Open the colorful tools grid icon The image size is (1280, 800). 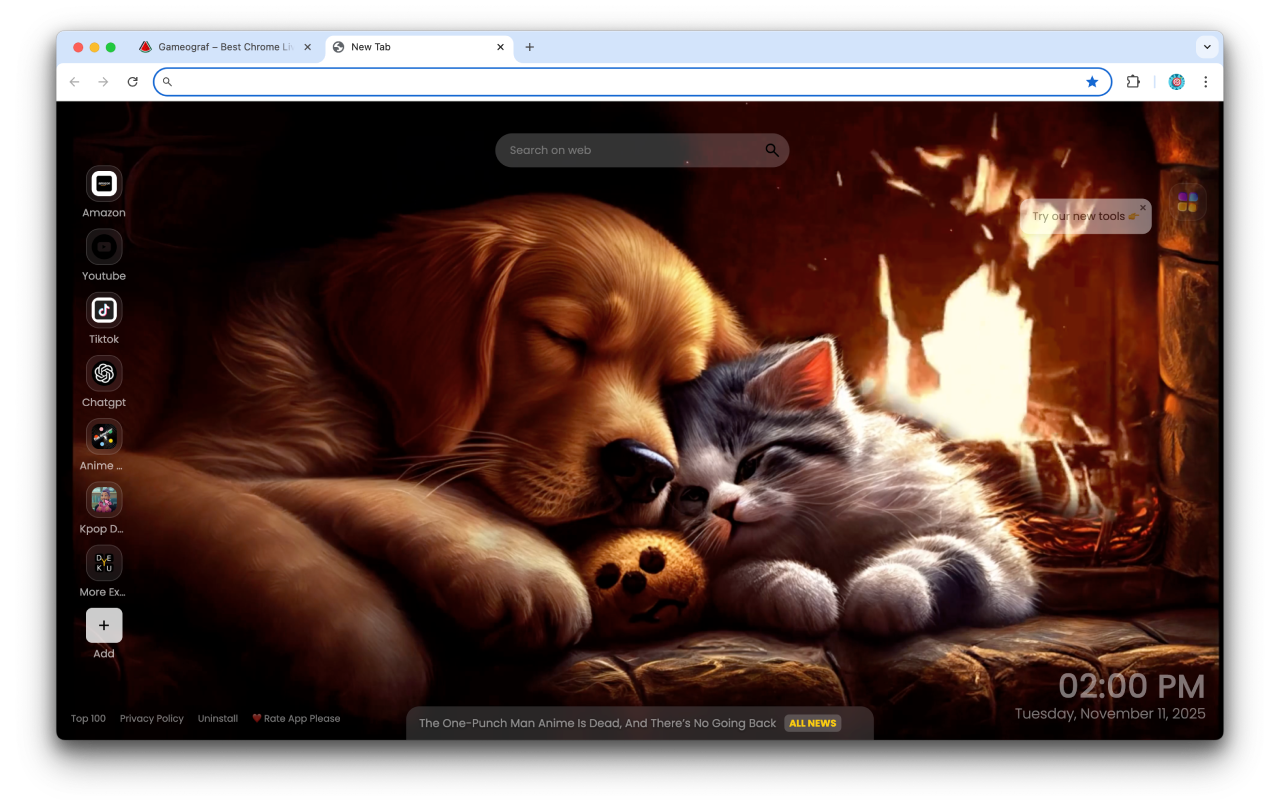click(x=1187, y=202)
